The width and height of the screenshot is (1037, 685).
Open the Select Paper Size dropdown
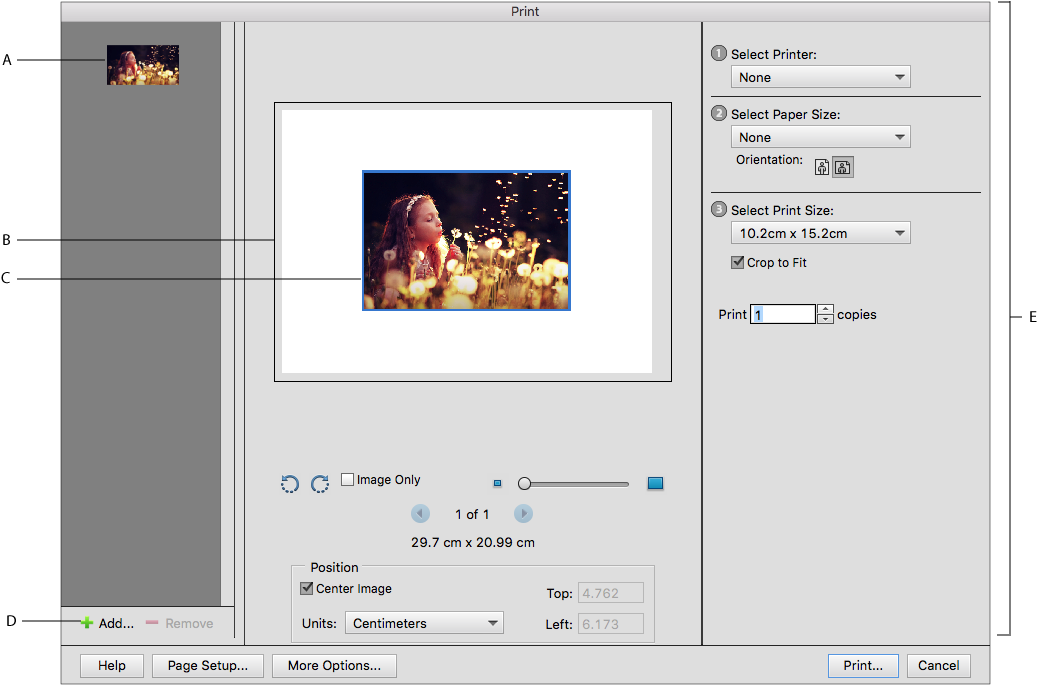(820, 136)
